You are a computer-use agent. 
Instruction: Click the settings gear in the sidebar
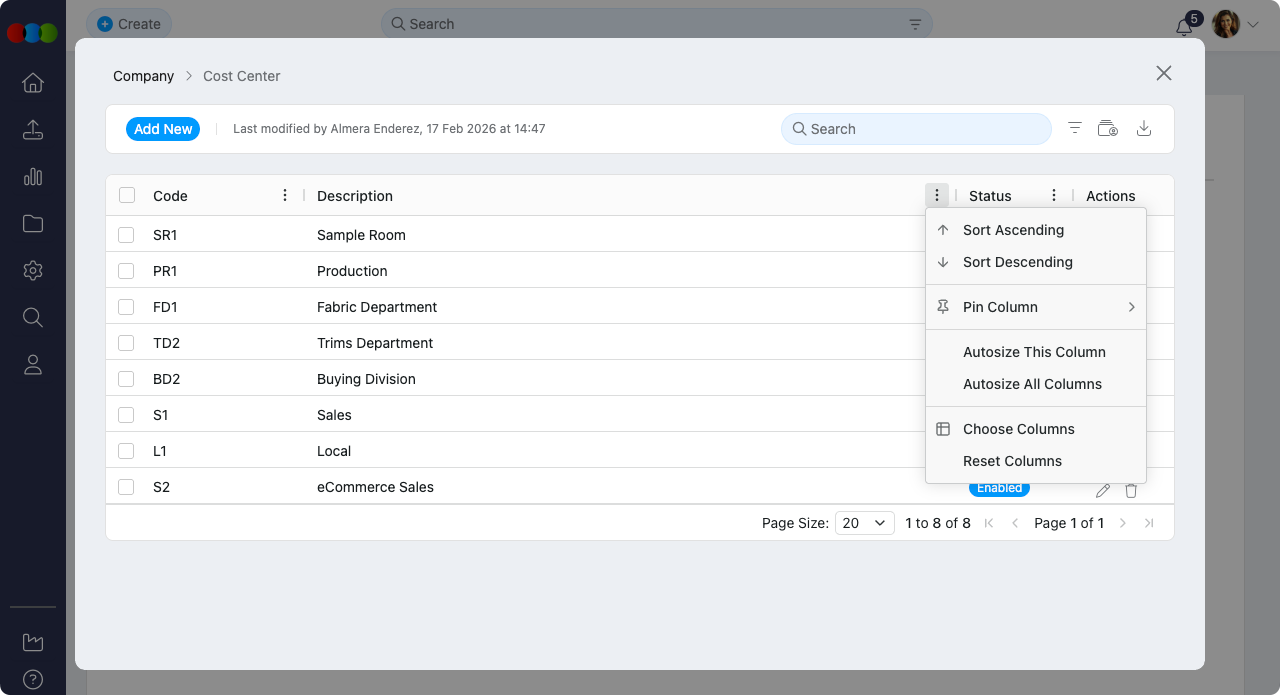[x=32, y=270]
